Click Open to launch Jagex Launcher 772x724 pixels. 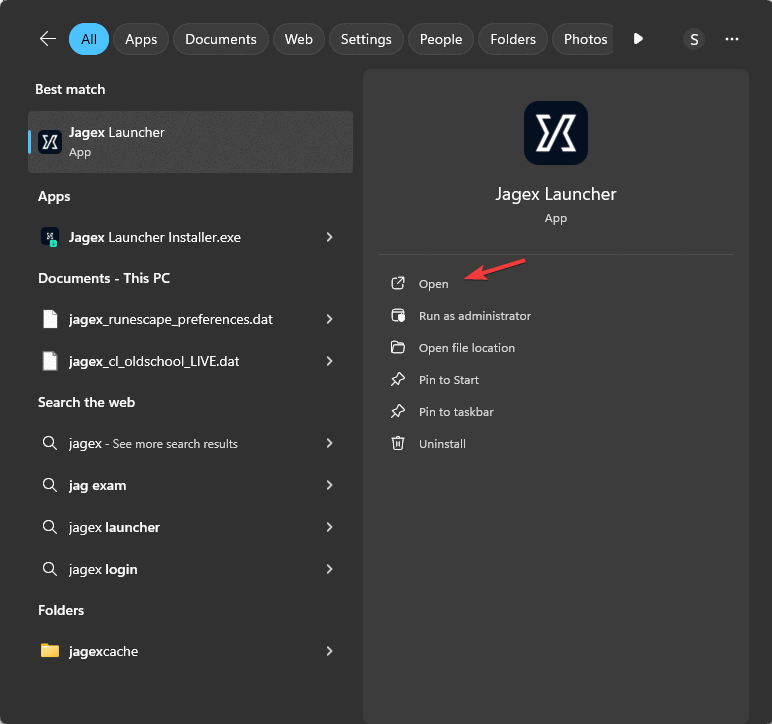[433, 284]
